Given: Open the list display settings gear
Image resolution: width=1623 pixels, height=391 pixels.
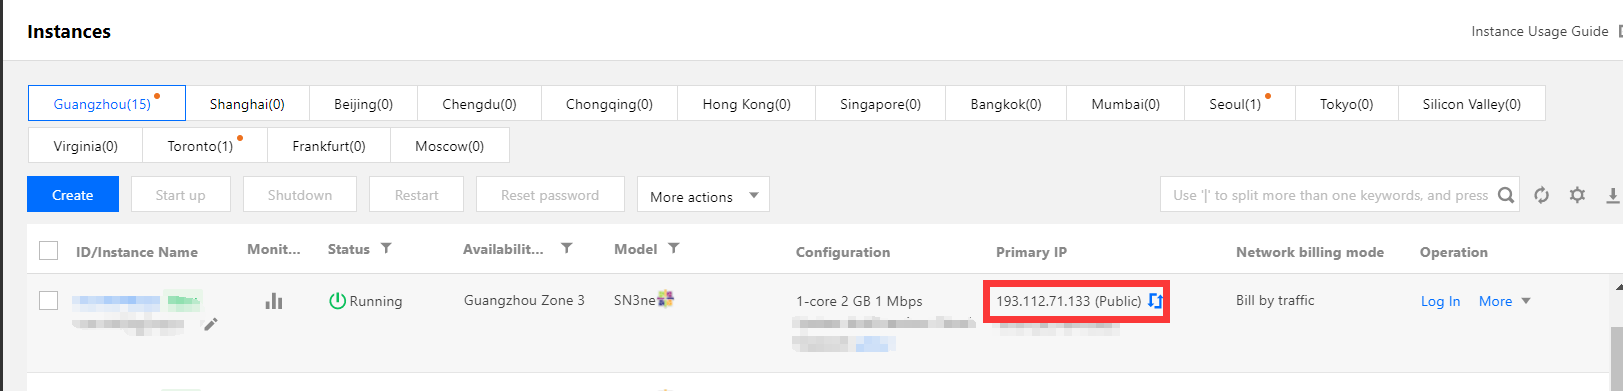Looking at the screenshot, I should 1577,195.
